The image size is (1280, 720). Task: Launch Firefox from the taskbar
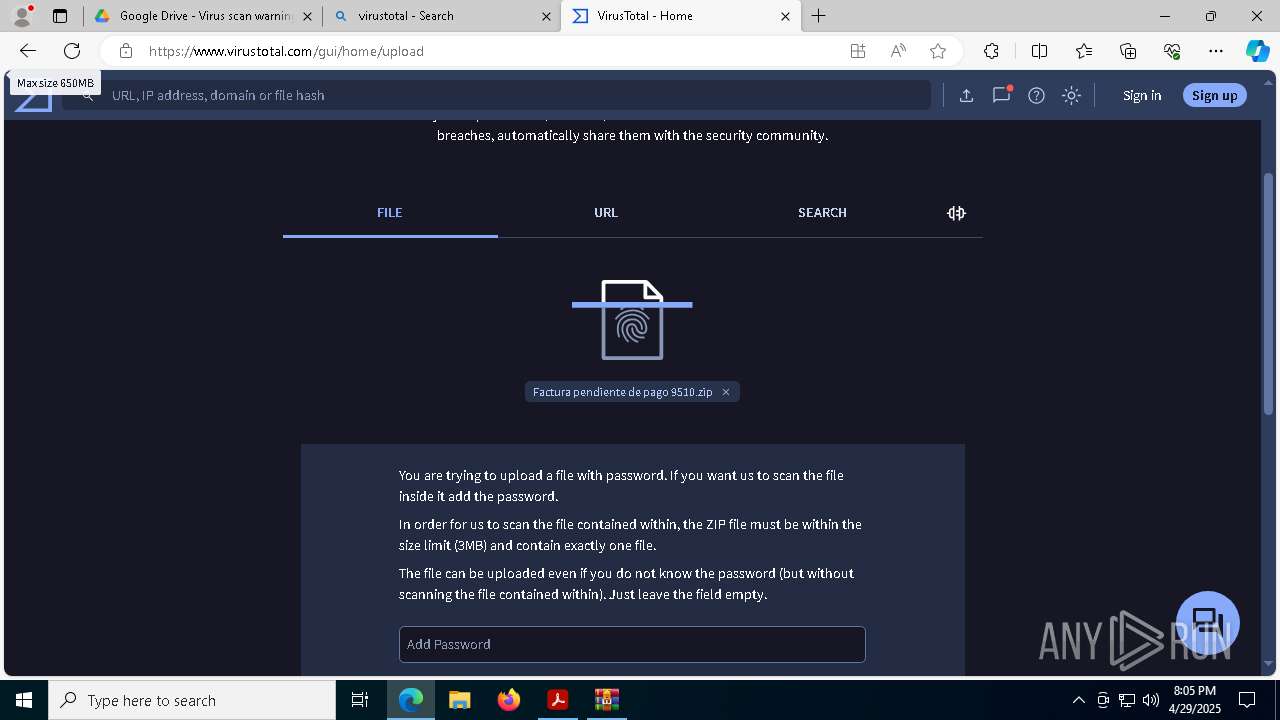pyautogui.click(x=508, y=700)
